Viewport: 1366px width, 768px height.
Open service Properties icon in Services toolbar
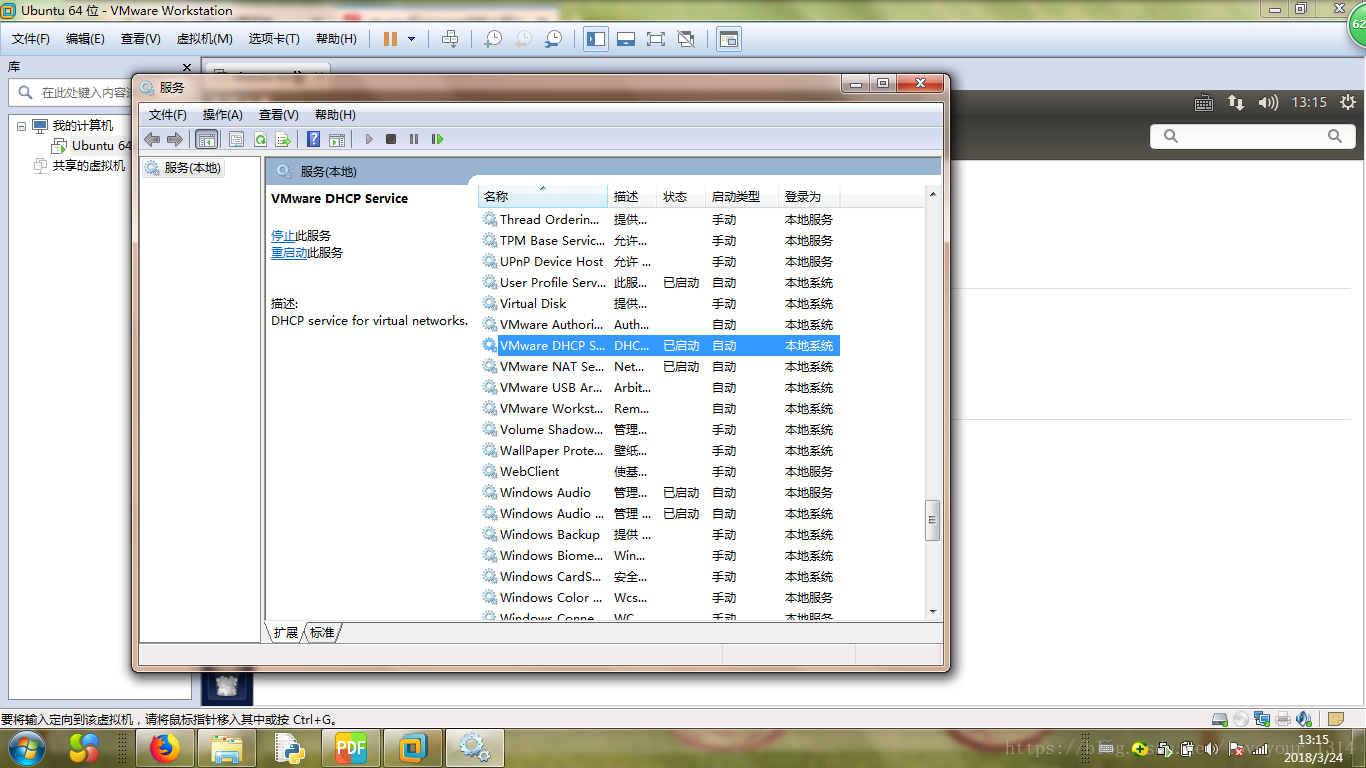[x=236, y=139]
